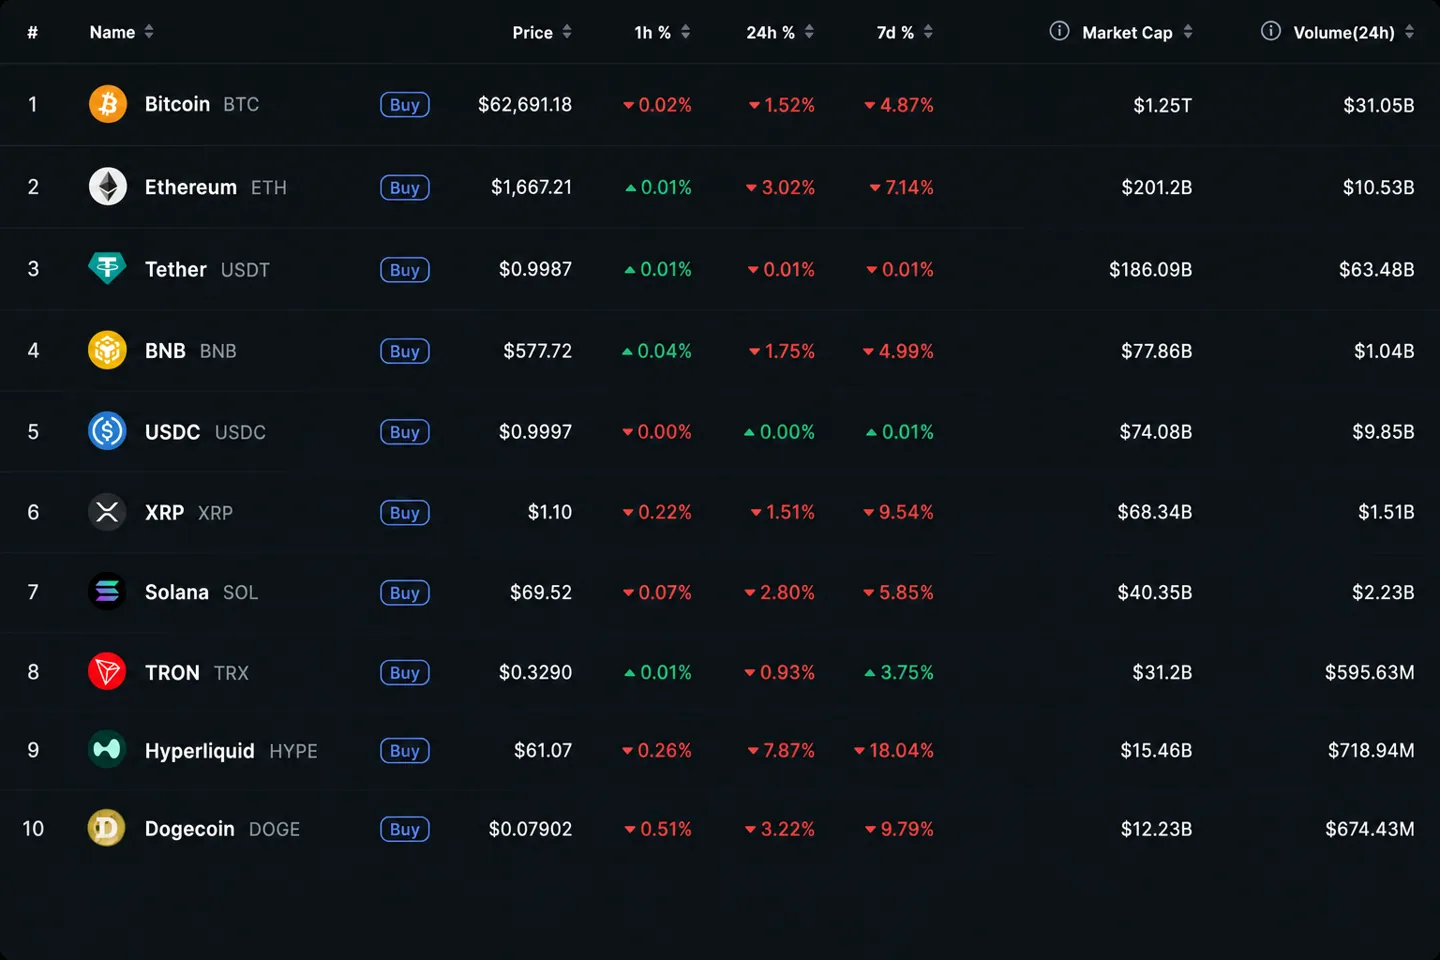
Task: Click Buy button for XRP
Action: click(x=405, y=513)
